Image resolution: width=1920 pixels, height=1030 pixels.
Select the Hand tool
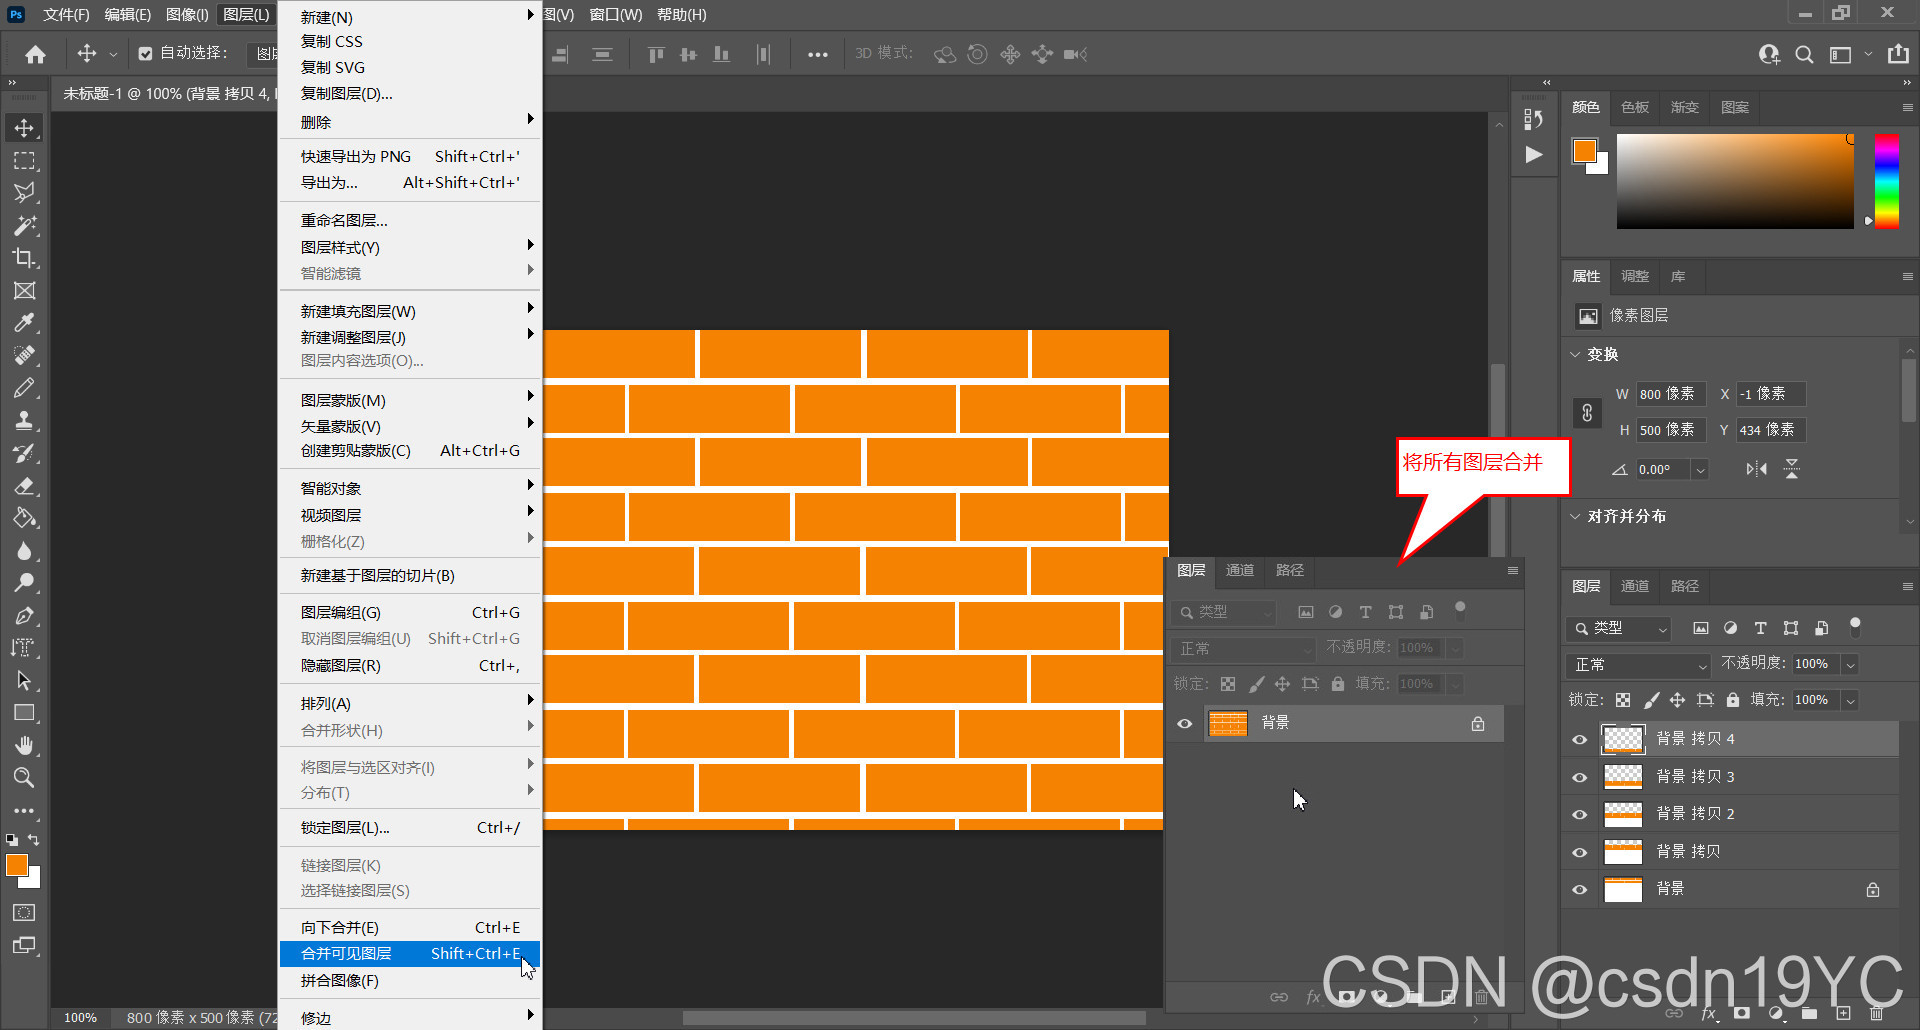tap(24, 745)
